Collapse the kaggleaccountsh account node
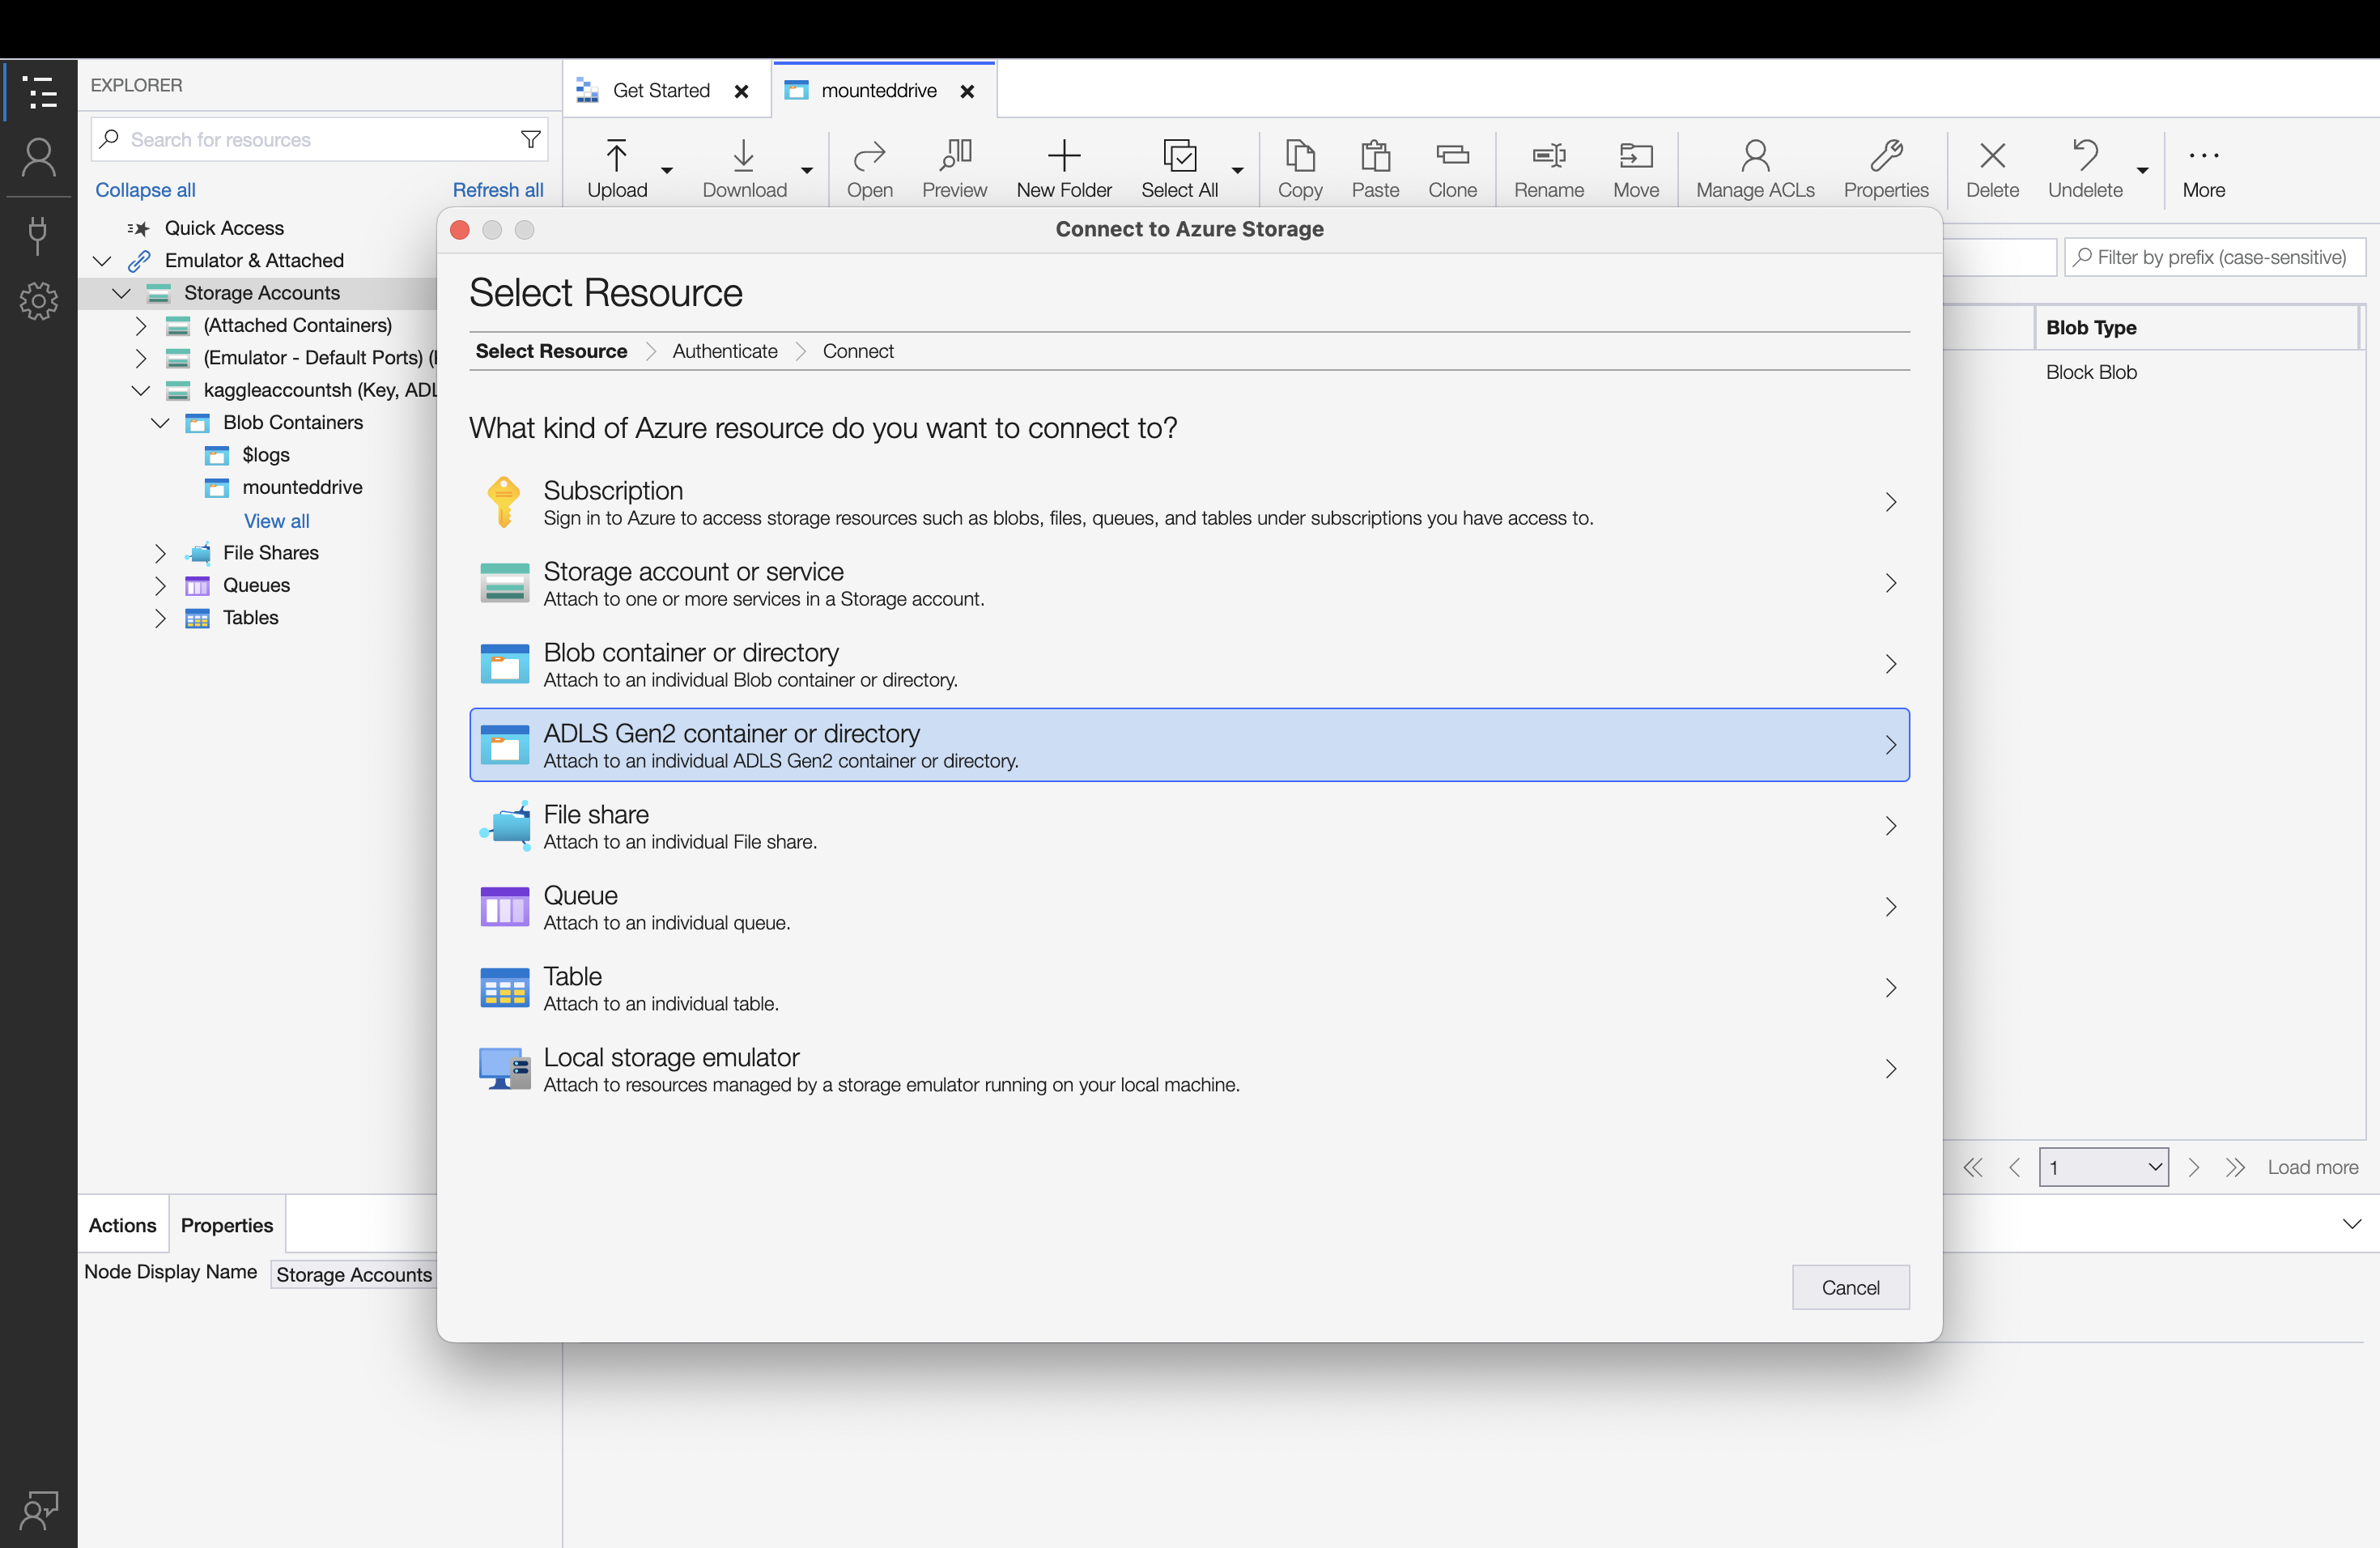The height and width of the screenshot is (1548, 2380). (x=141, y=390)
